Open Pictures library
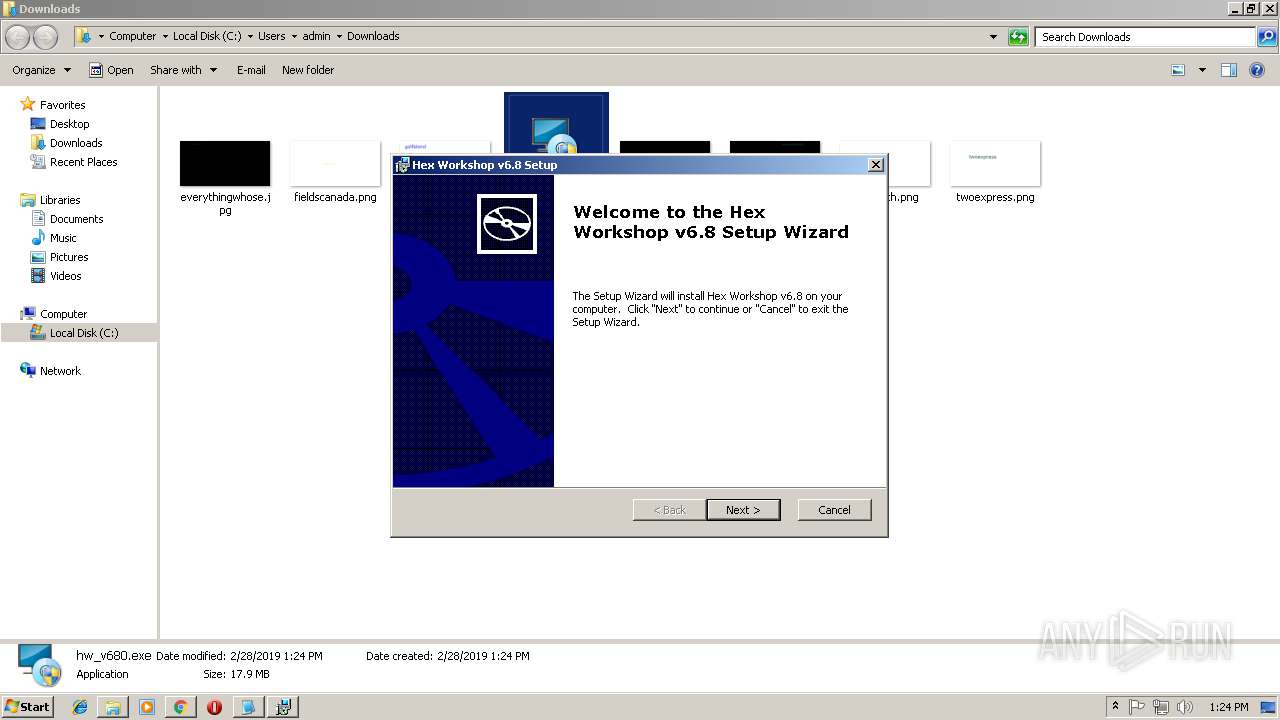The height and width of the screenshot is (720, 1280). tap(69, 257)
